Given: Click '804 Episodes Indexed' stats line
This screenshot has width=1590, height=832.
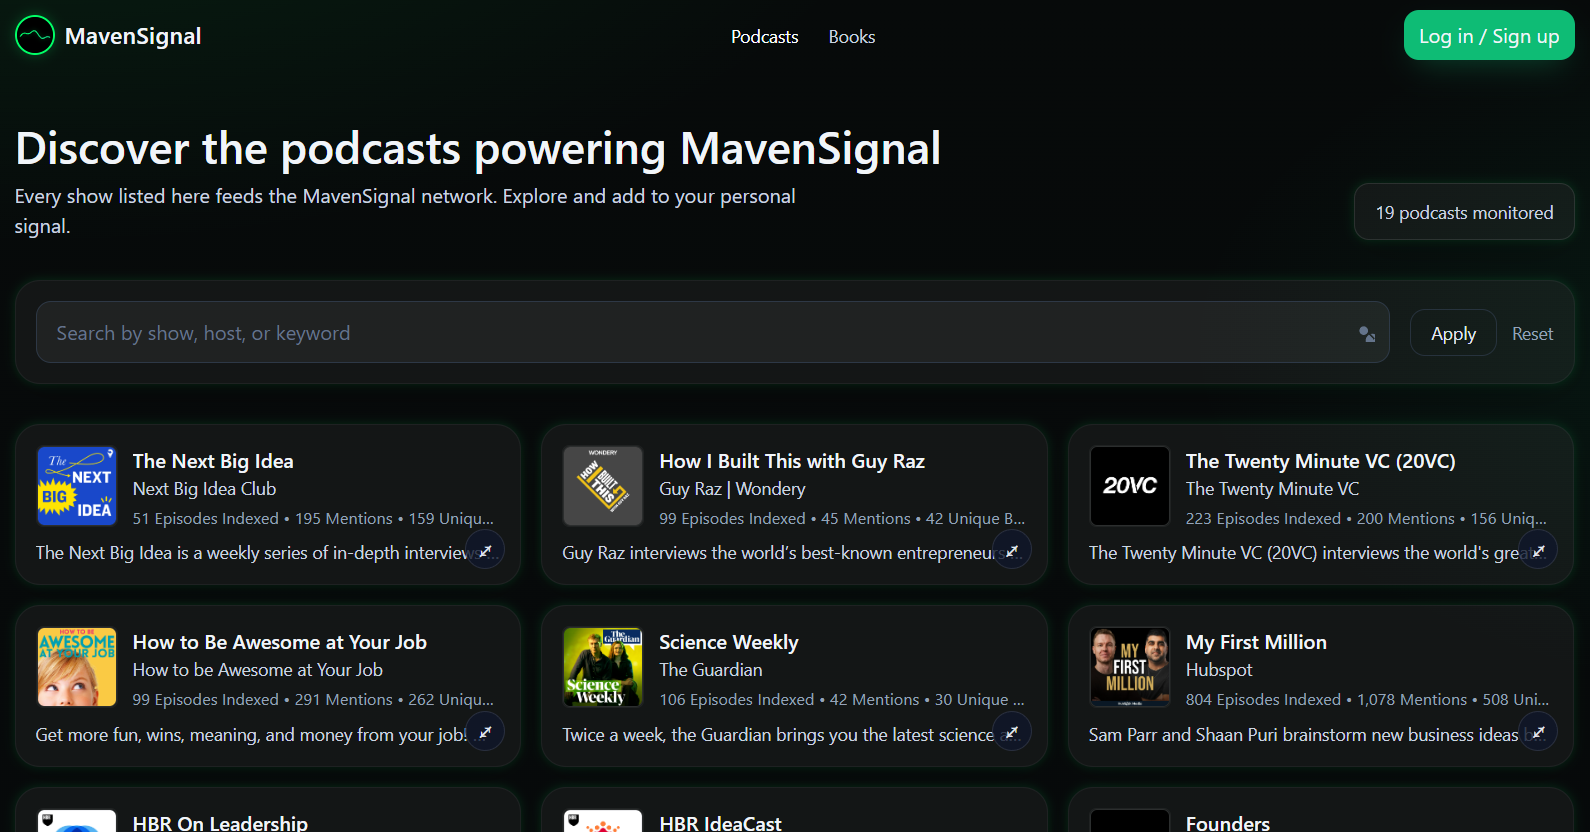Looking at the screenshot, I should 1367,699.
